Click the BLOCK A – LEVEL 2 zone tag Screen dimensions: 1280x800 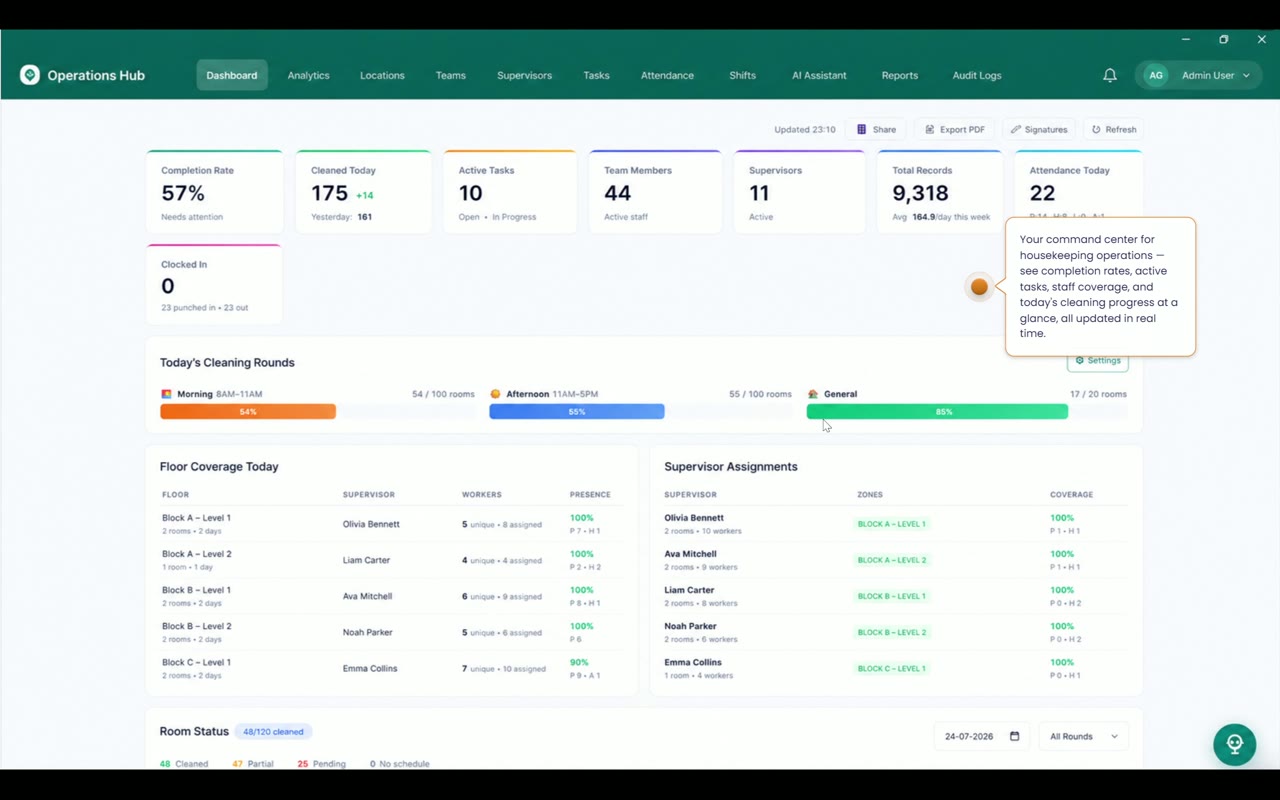click(x=892, y=560)
